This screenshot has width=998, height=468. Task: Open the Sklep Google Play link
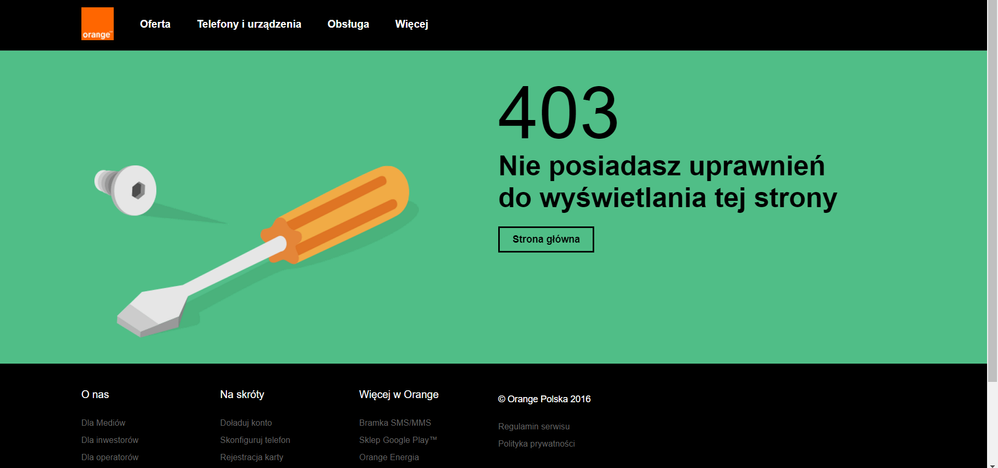tap(398, 440)
